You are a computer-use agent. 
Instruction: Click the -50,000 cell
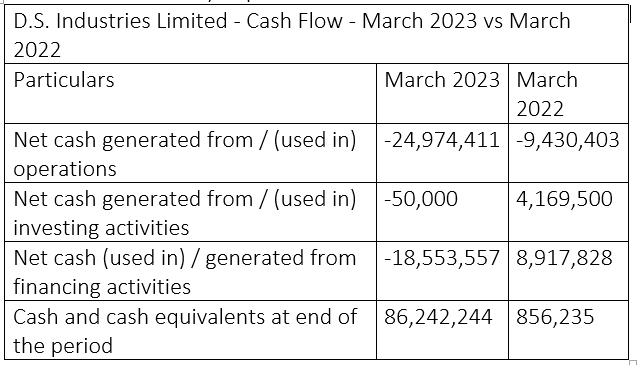click(x=442, y=212)
